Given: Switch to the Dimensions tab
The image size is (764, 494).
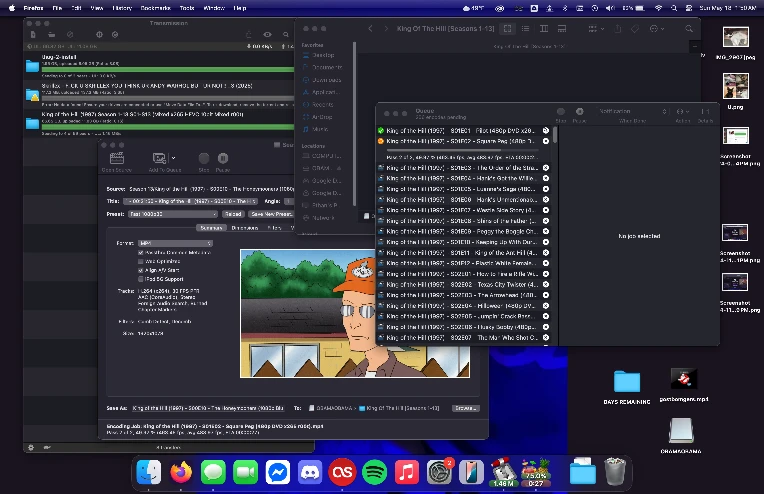Looking at the screenshot, I should (x=245, y=228).
